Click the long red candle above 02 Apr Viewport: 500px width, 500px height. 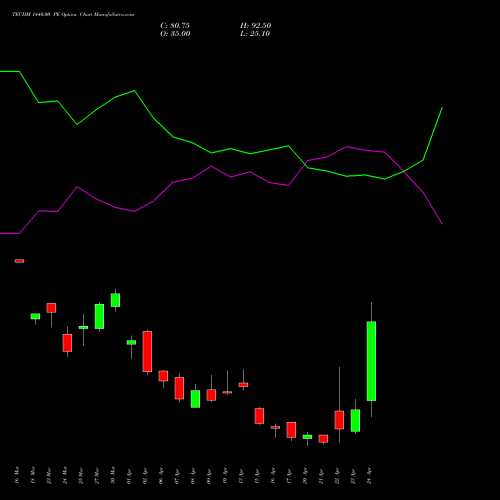pos(147,351)
